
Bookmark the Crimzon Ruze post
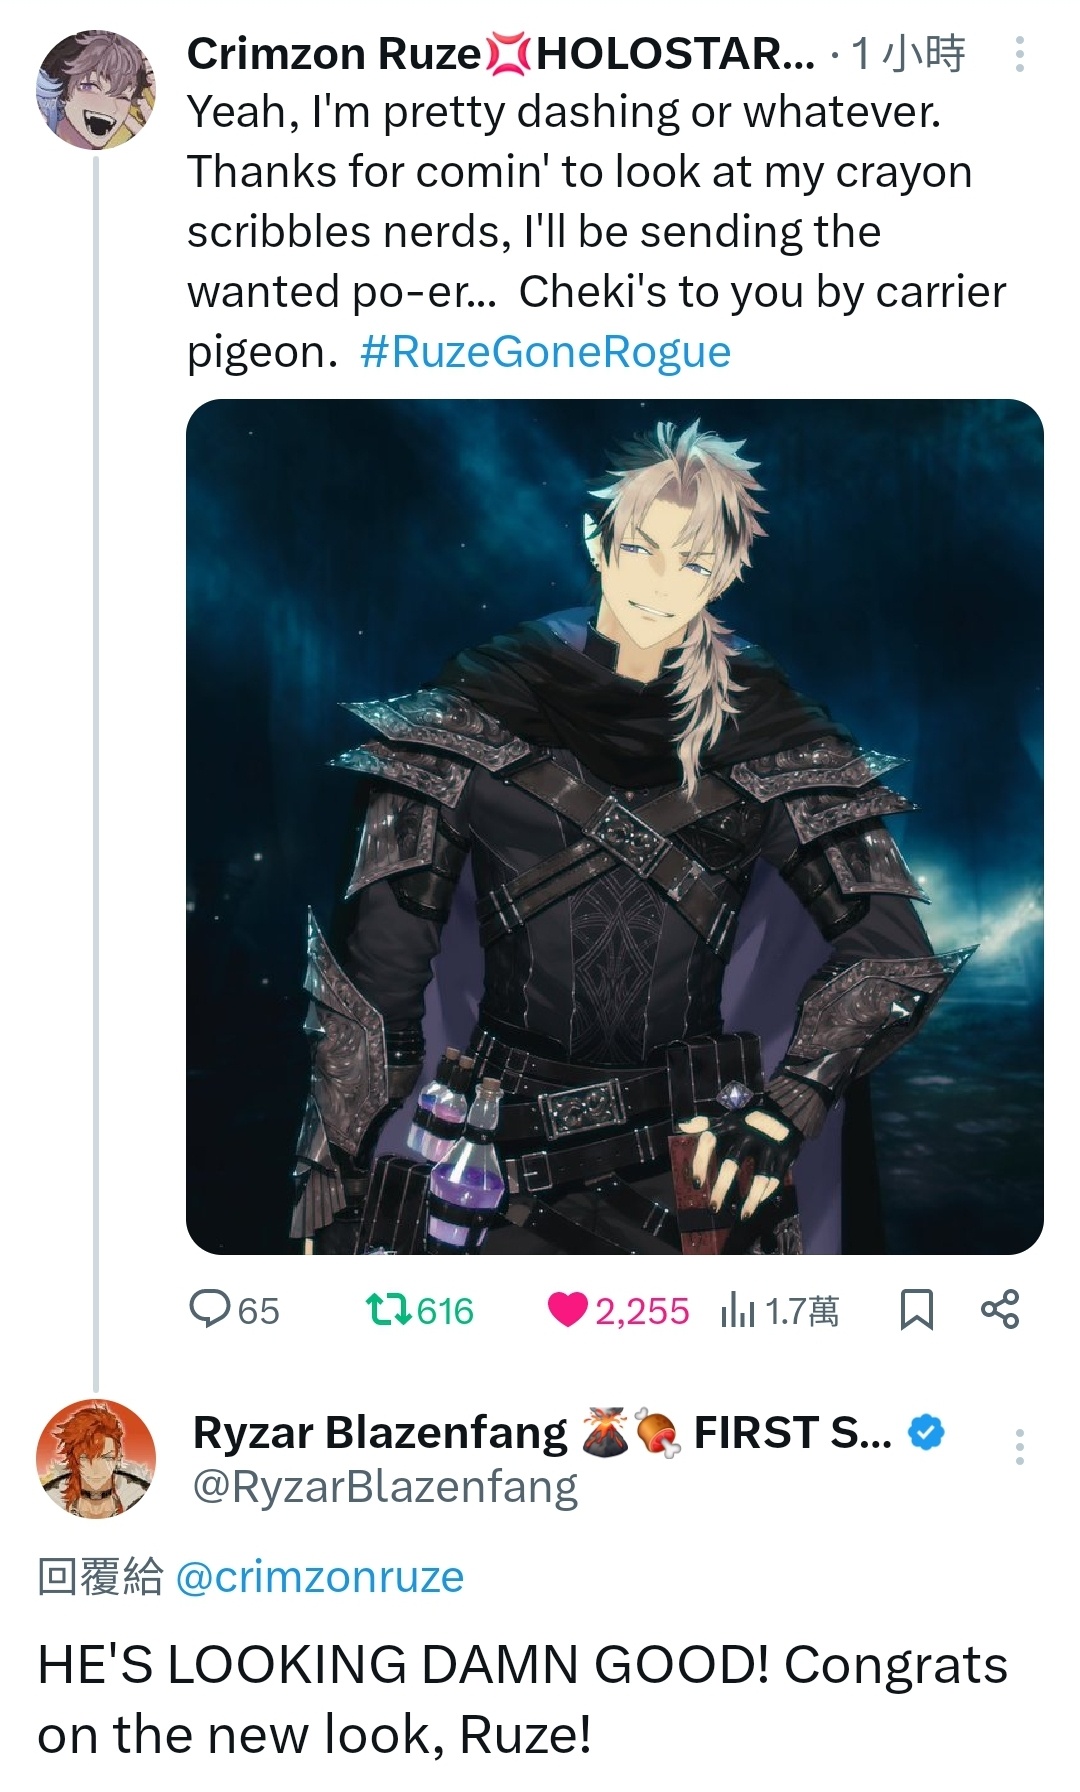click(x=916, y=1309)
